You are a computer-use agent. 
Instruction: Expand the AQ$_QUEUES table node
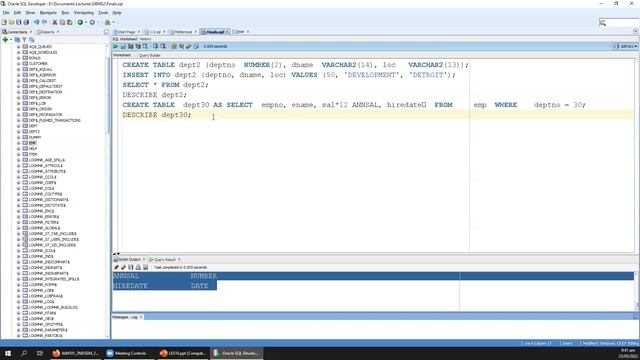(x=18, y=47)
